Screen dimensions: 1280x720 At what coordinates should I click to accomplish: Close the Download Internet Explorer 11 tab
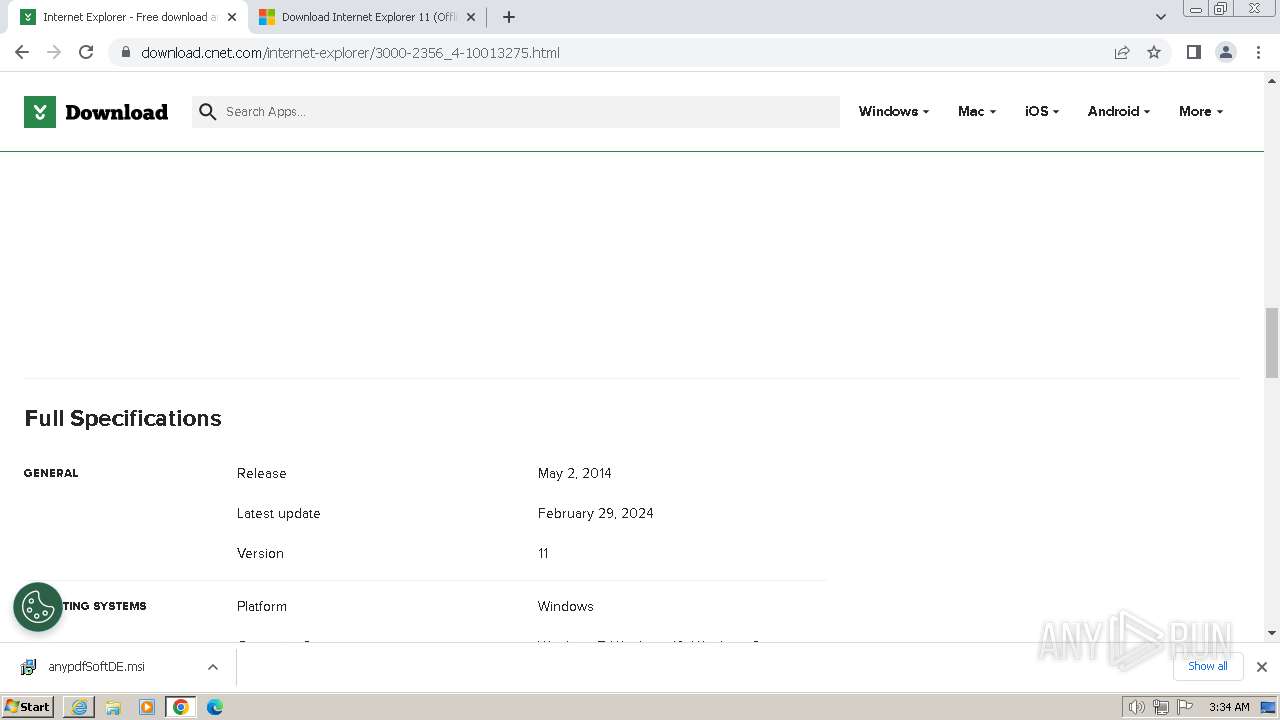coord(471,17)
